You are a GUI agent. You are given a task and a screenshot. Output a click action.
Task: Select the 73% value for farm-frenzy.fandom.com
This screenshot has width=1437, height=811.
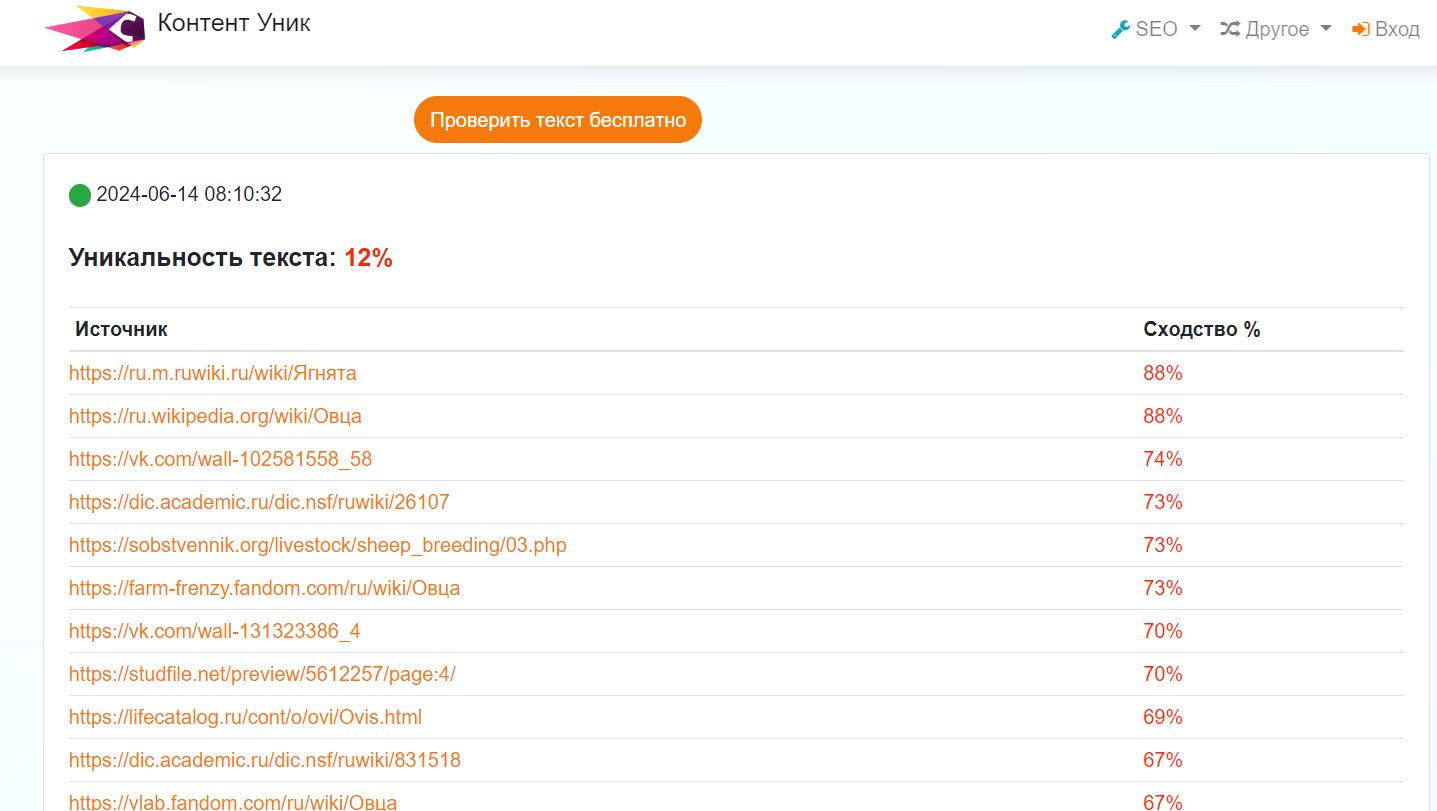[x=1163, y=588]
